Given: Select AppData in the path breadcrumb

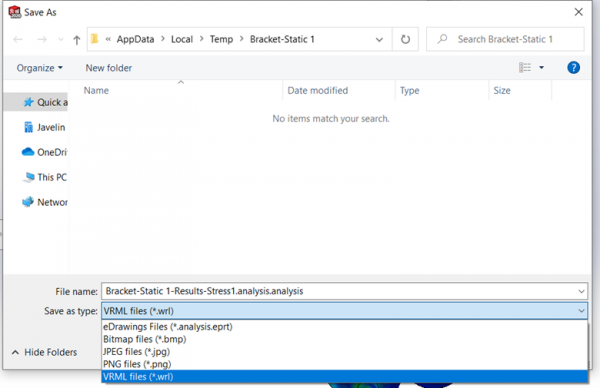Looking at the screenshot, I should (135, 39).
